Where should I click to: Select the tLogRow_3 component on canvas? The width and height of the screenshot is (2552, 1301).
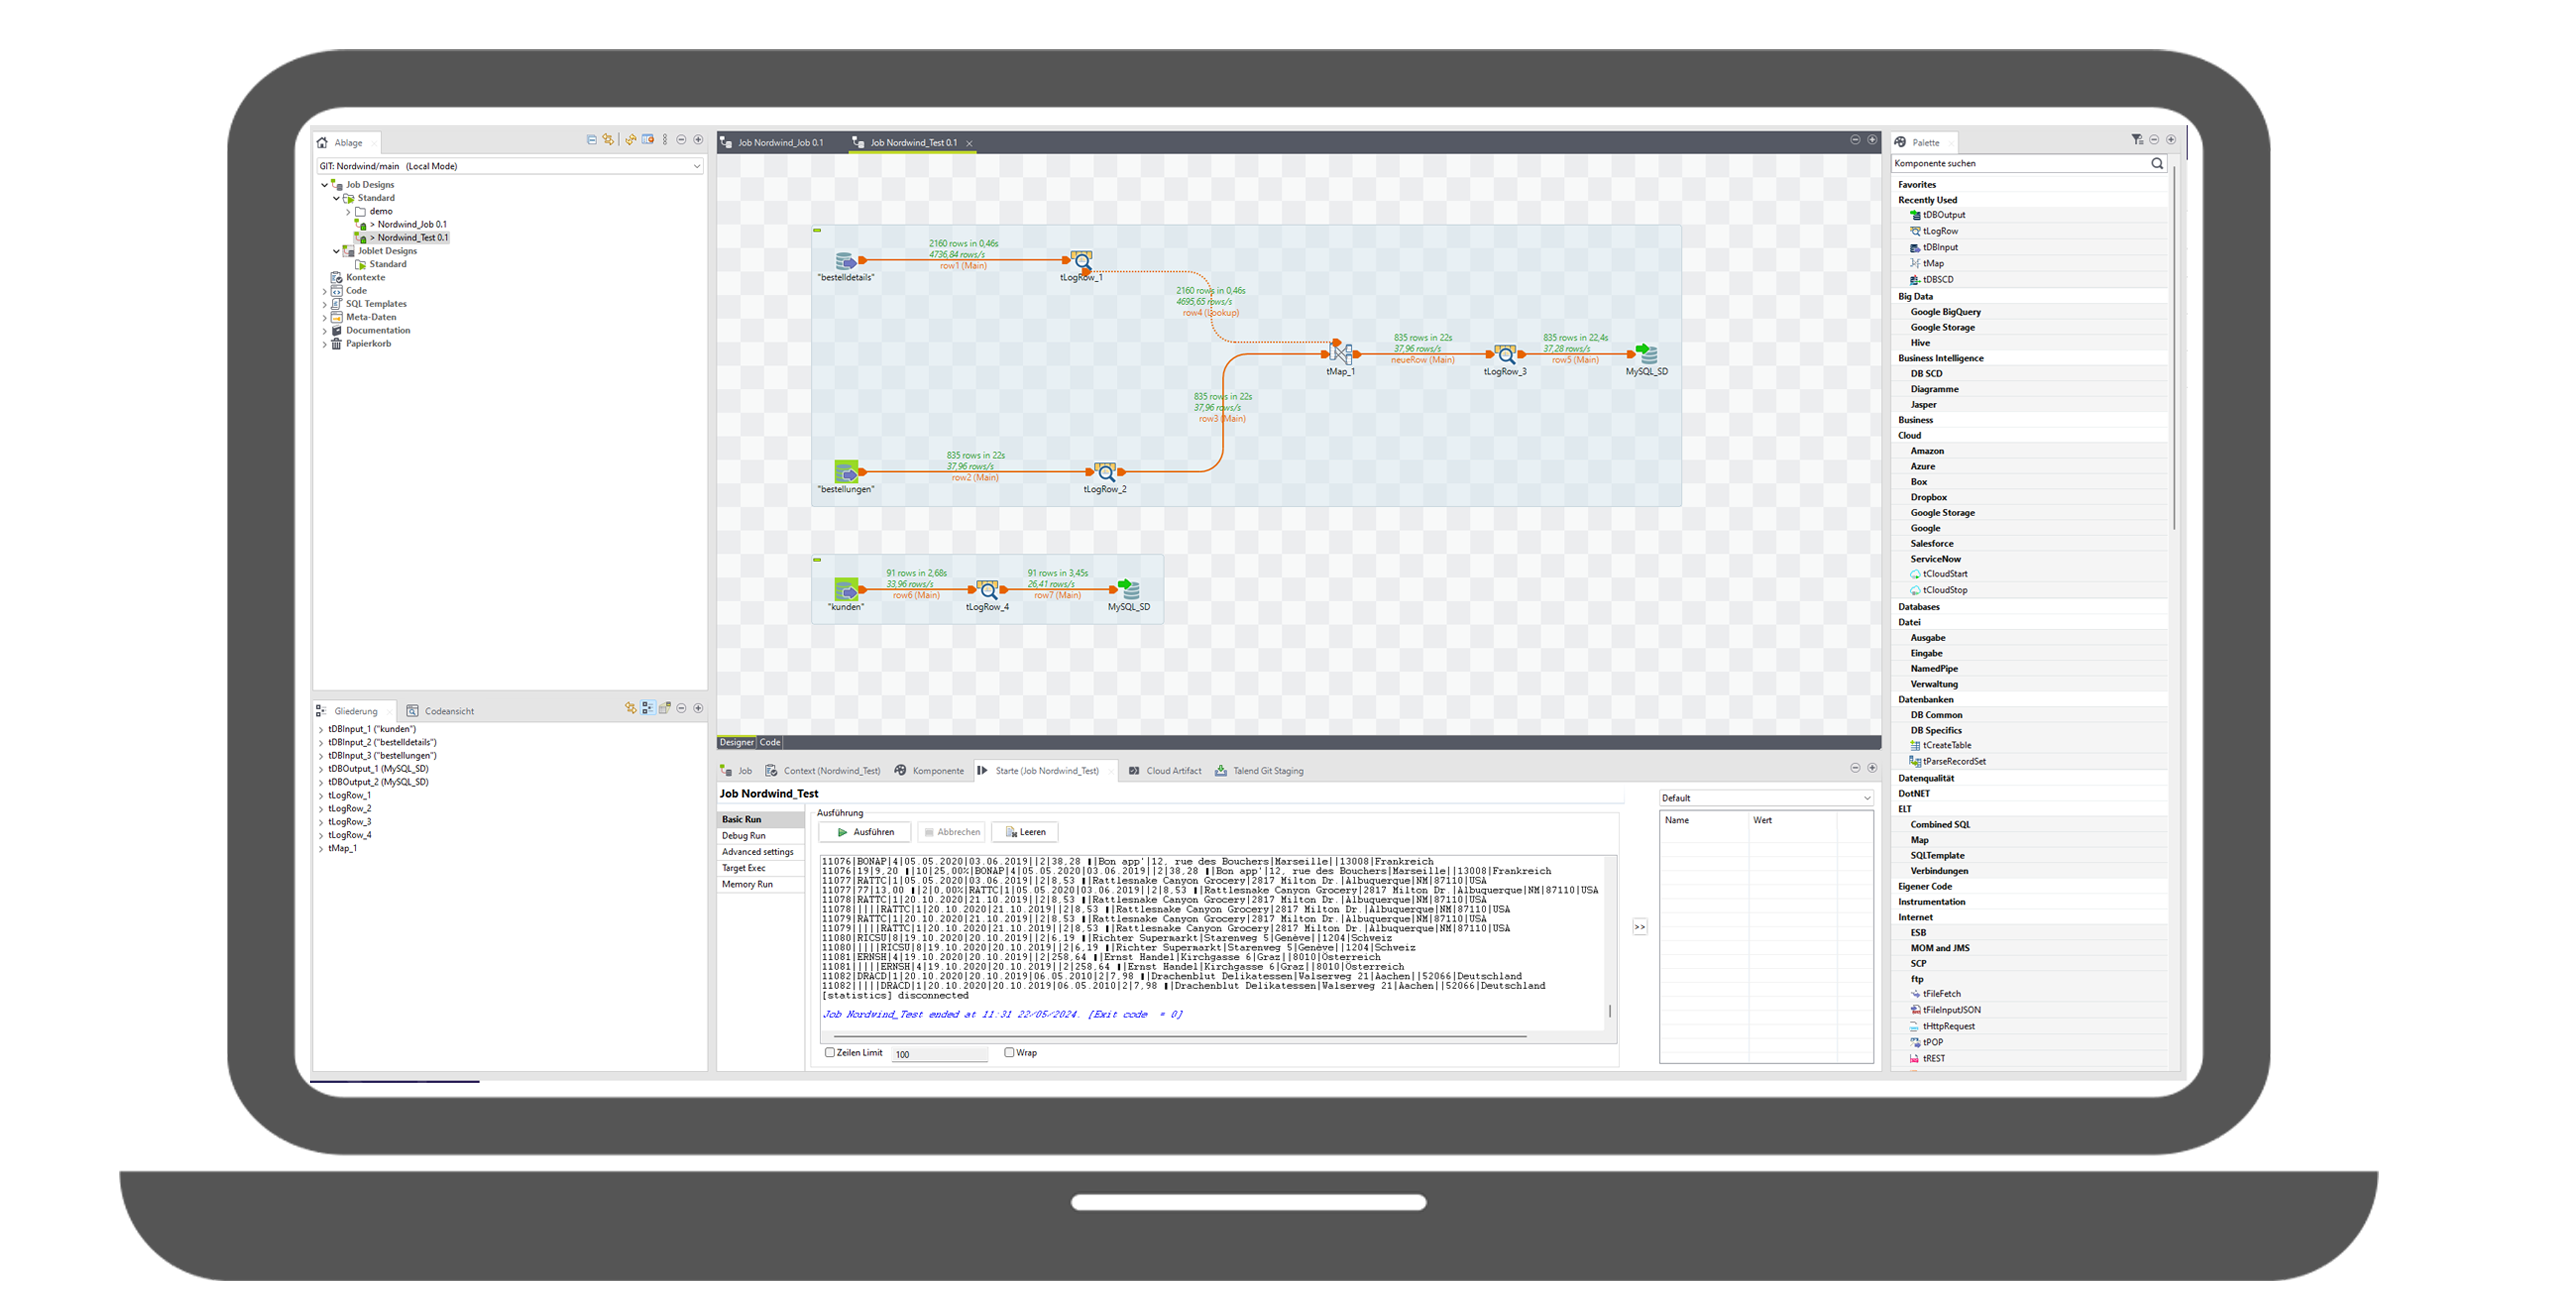click(x=1505, y=354)
